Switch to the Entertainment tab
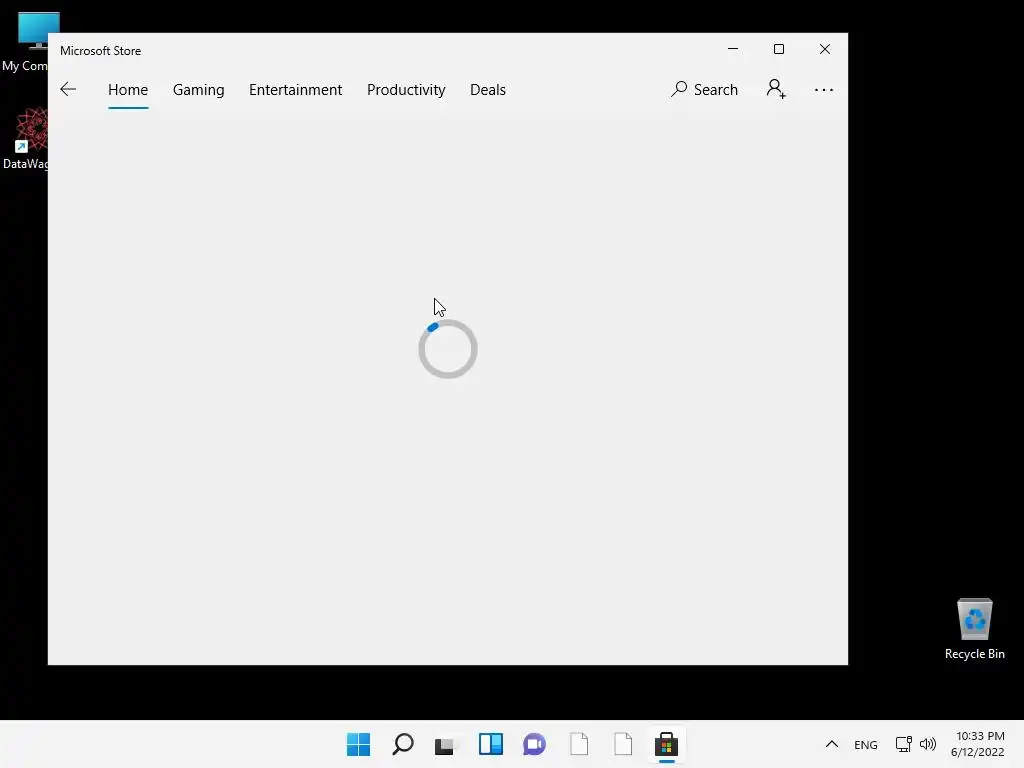1024x768 pixels. click(295, 89)
